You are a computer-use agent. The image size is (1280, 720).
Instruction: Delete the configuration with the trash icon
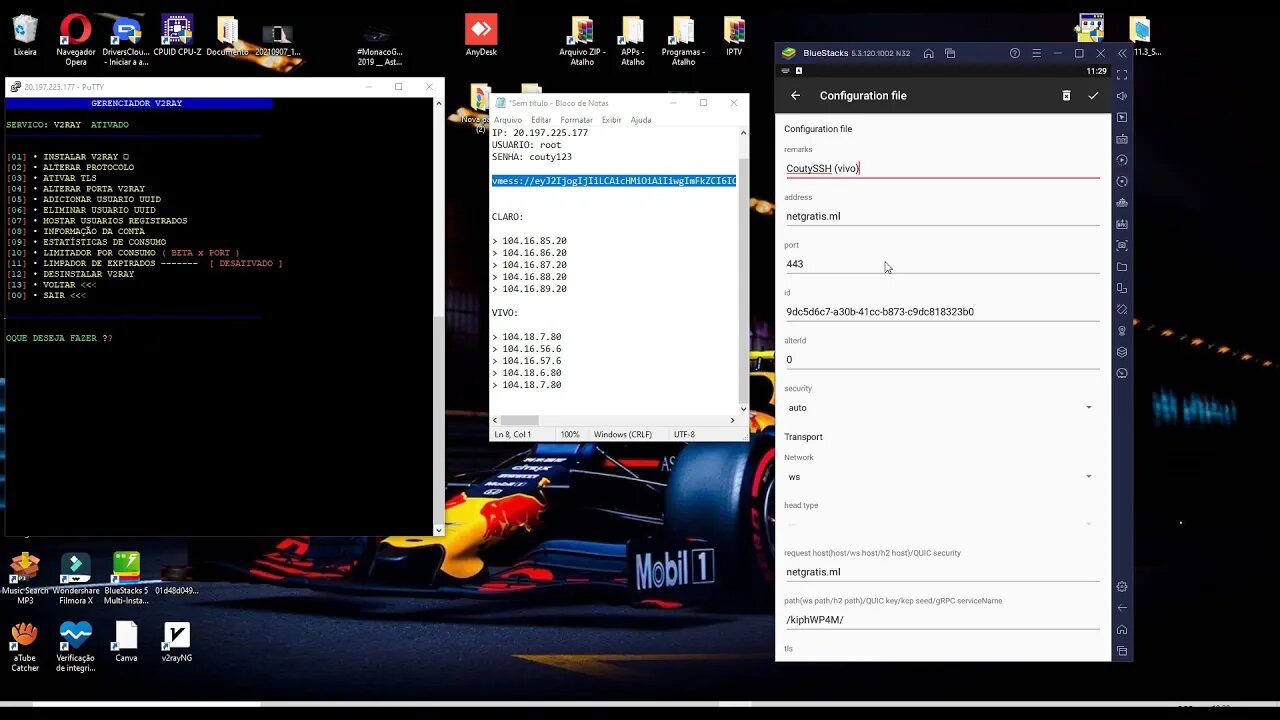[x=1066, y=96]
